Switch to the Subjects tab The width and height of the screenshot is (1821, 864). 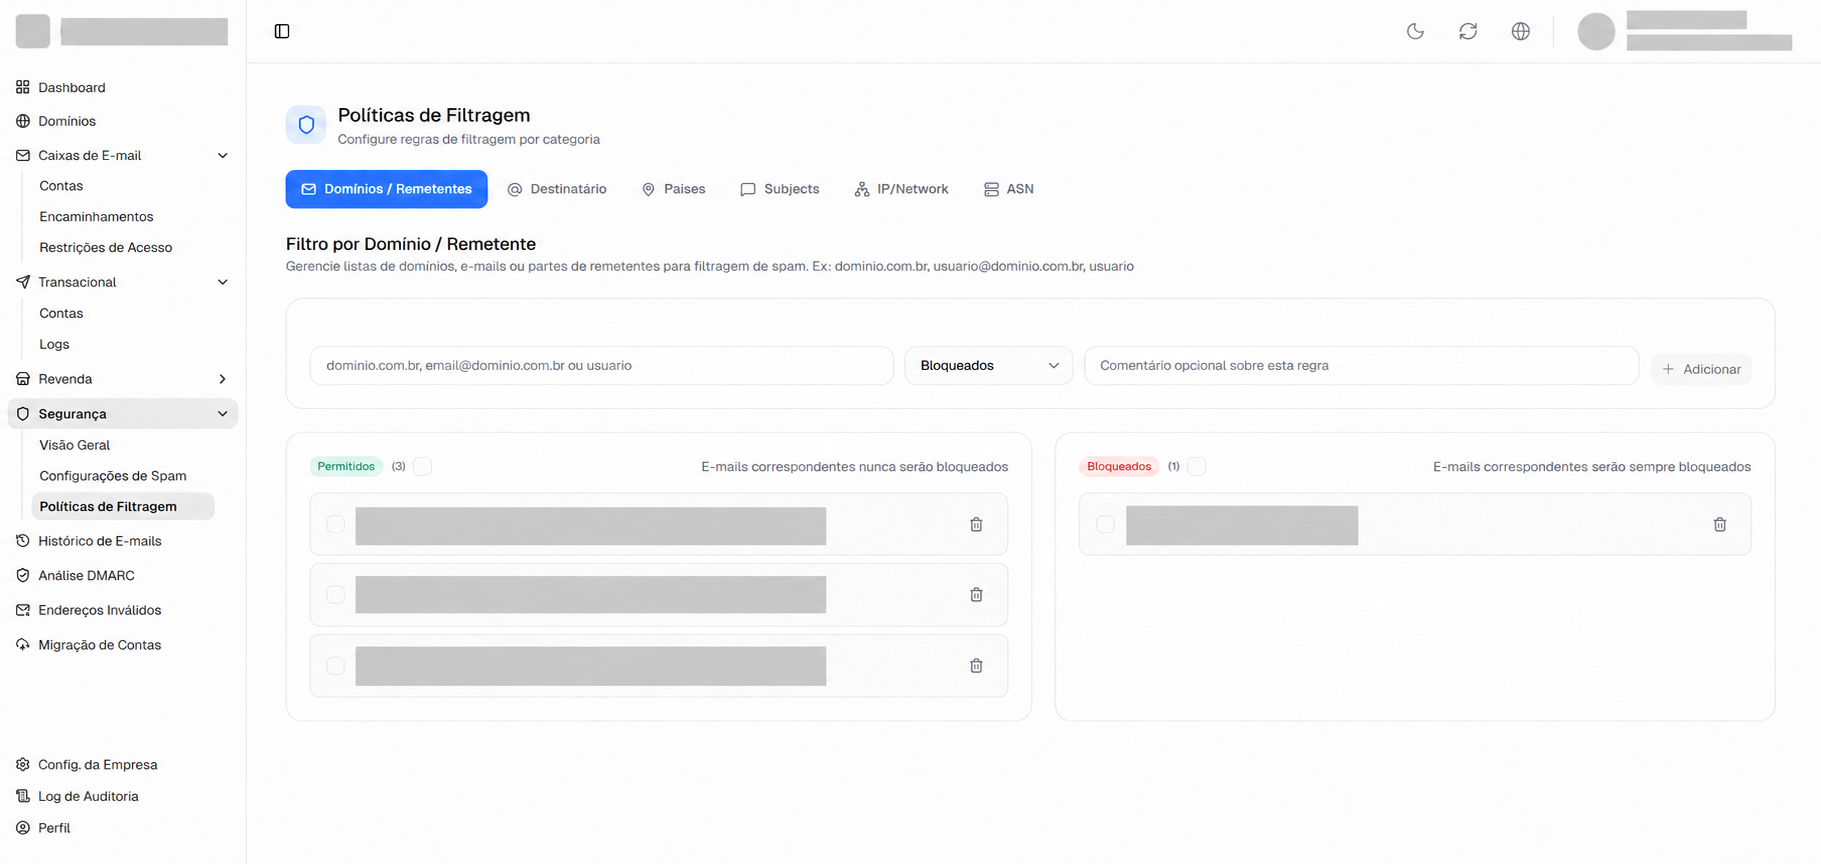[780, 189]
